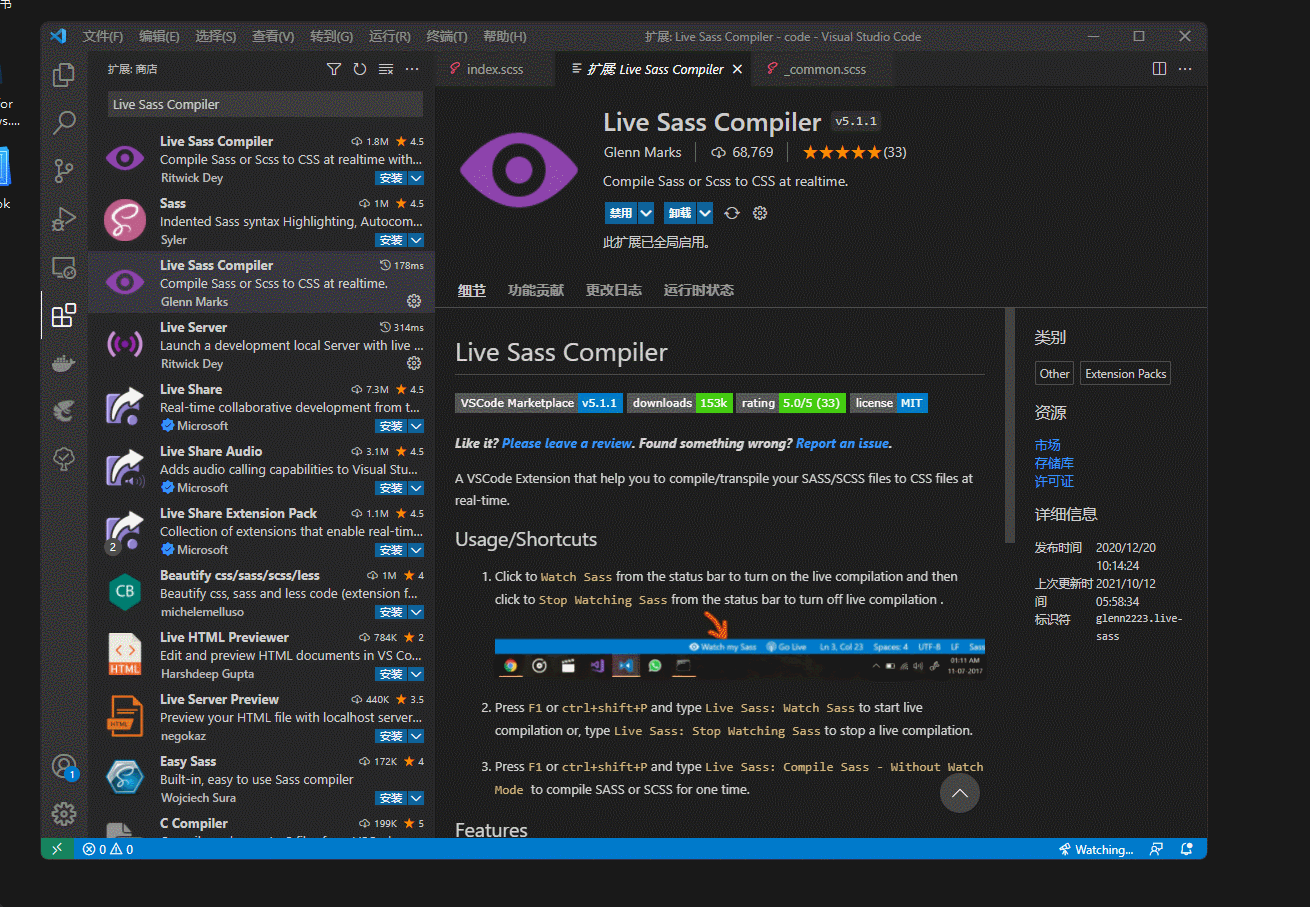Open editor more actions menu
This screenshot has height=907, width=1310.
(x=1185, y=69)
